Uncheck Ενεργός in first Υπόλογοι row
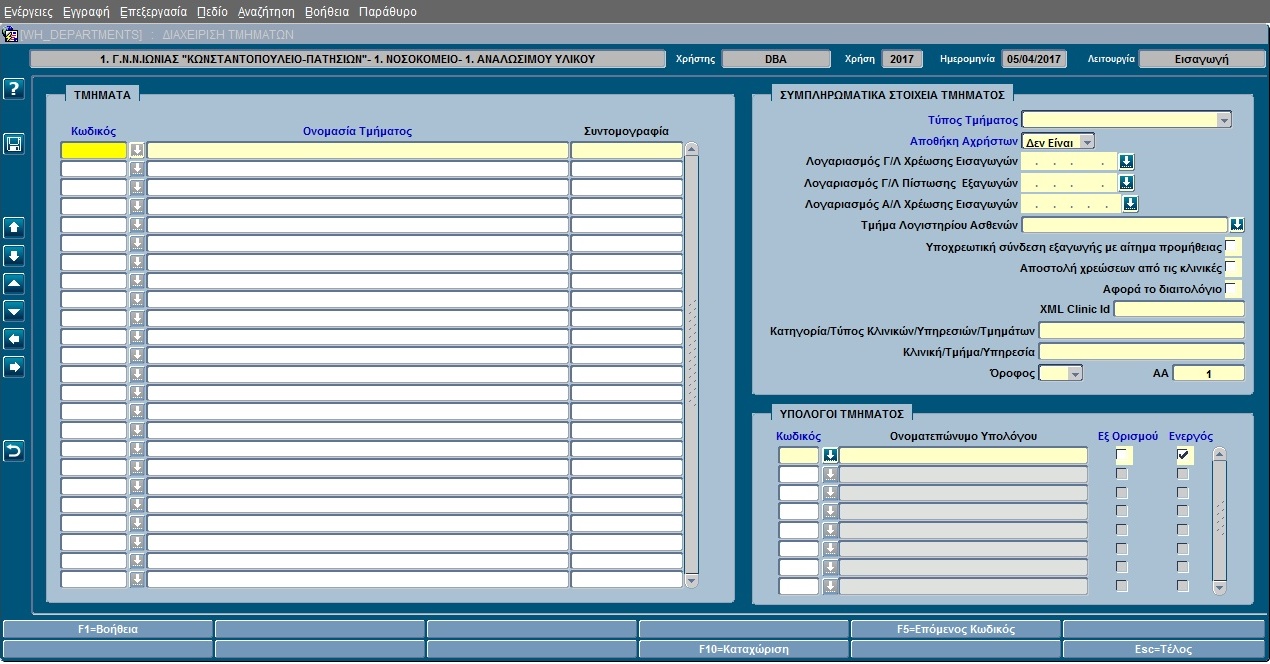 coord(1183,456)
